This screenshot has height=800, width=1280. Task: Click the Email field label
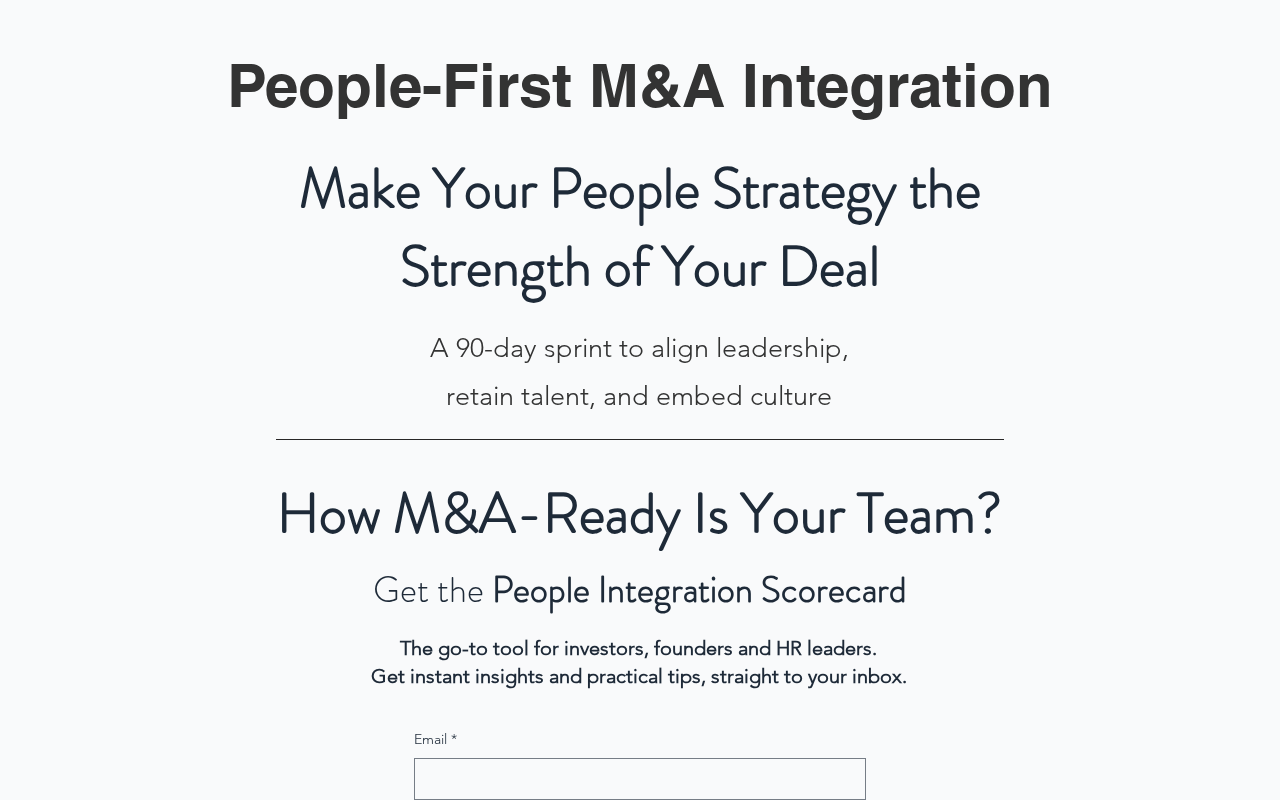[430, 740]
